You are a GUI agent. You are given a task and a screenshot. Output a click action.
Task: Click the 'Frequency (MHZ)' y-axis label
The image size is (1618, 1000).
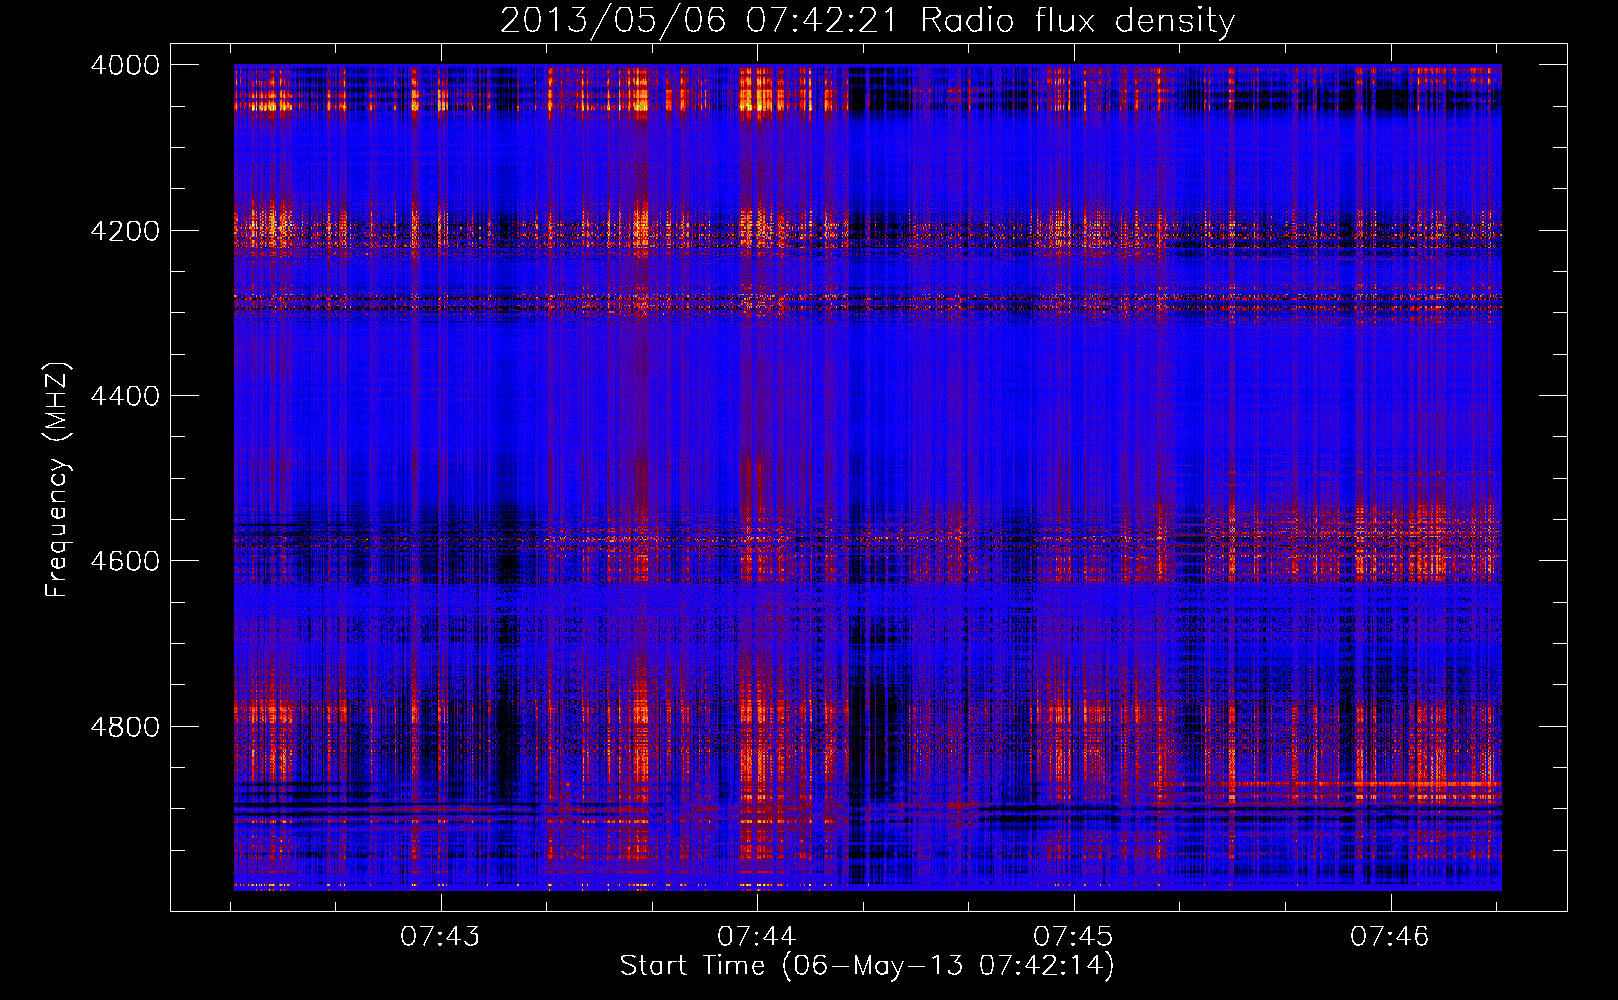[57, 479]
